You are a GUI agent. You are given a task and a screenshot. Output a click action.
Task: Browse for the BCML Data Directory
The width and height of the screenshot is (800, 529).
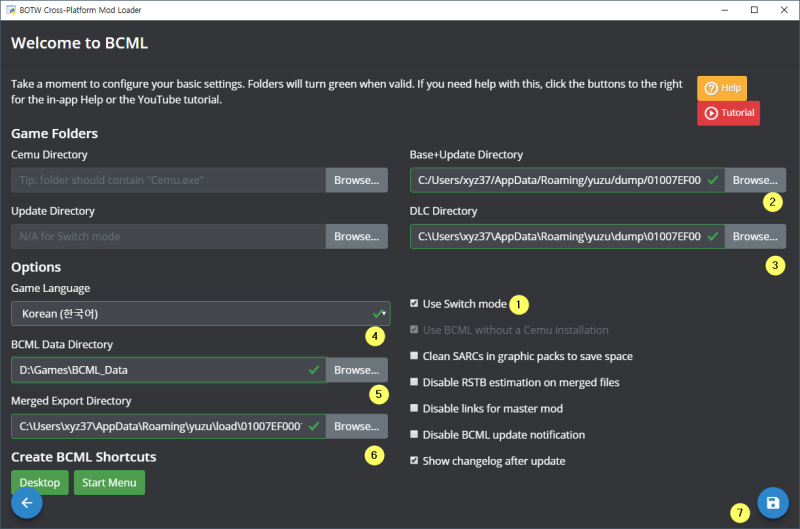356,370
